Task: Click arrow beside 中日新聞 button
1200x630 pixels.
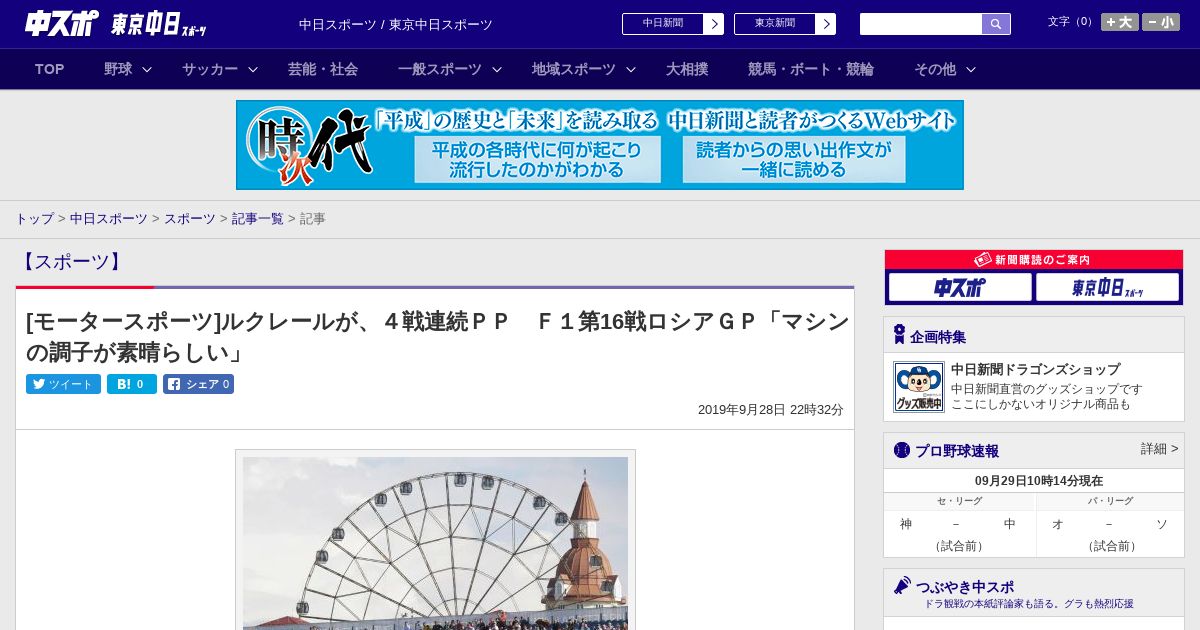Action: pyautogui.click(x=713, y=24)
